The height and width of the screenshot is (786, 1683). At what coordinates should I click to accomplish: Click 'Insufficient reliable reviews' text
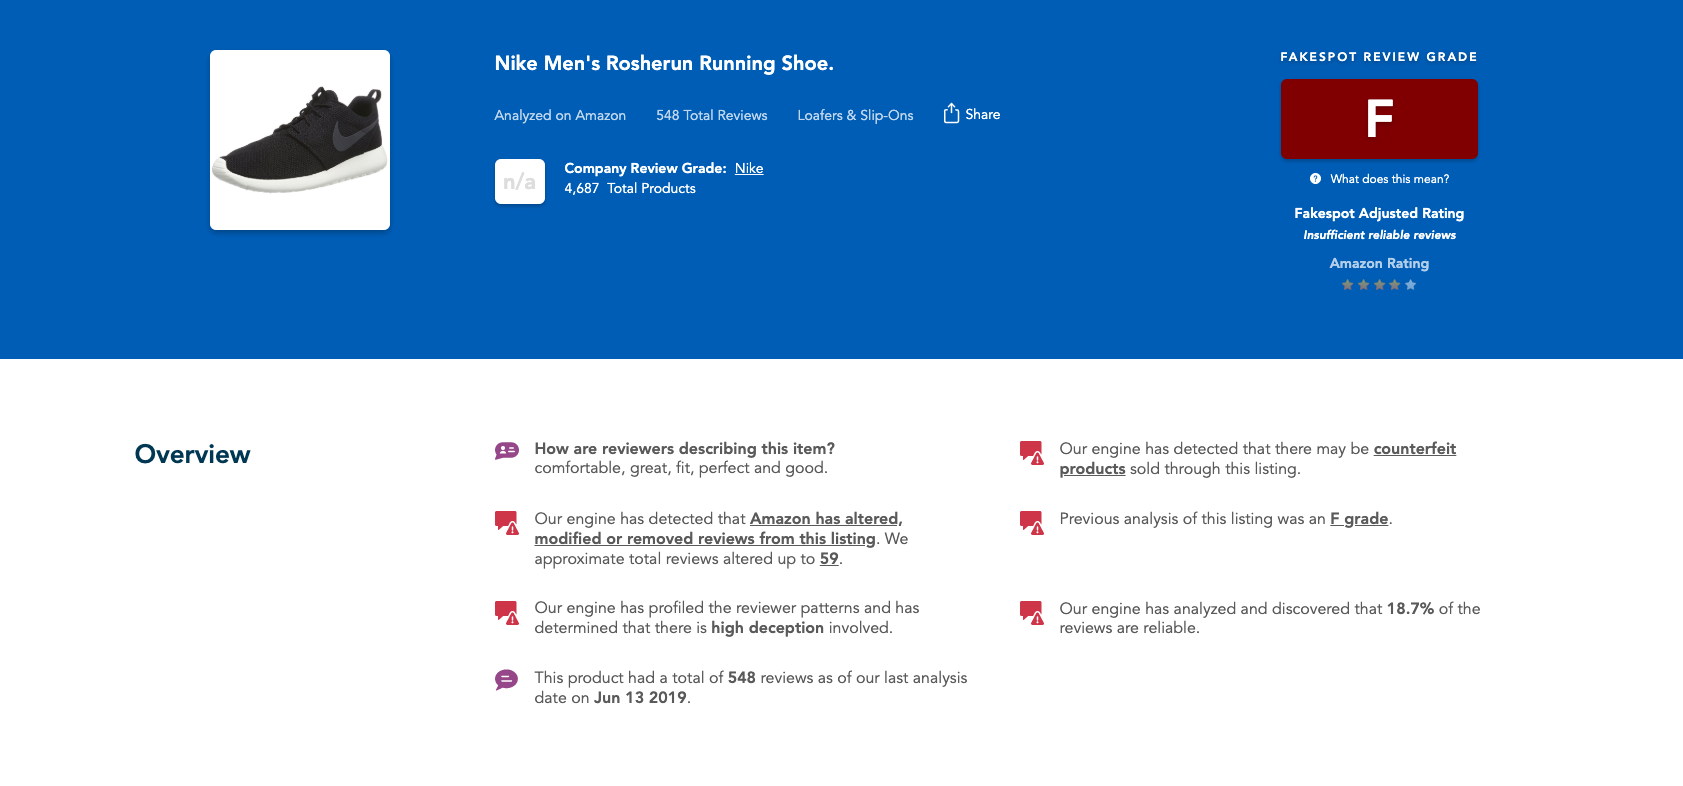pos(1379,235)
